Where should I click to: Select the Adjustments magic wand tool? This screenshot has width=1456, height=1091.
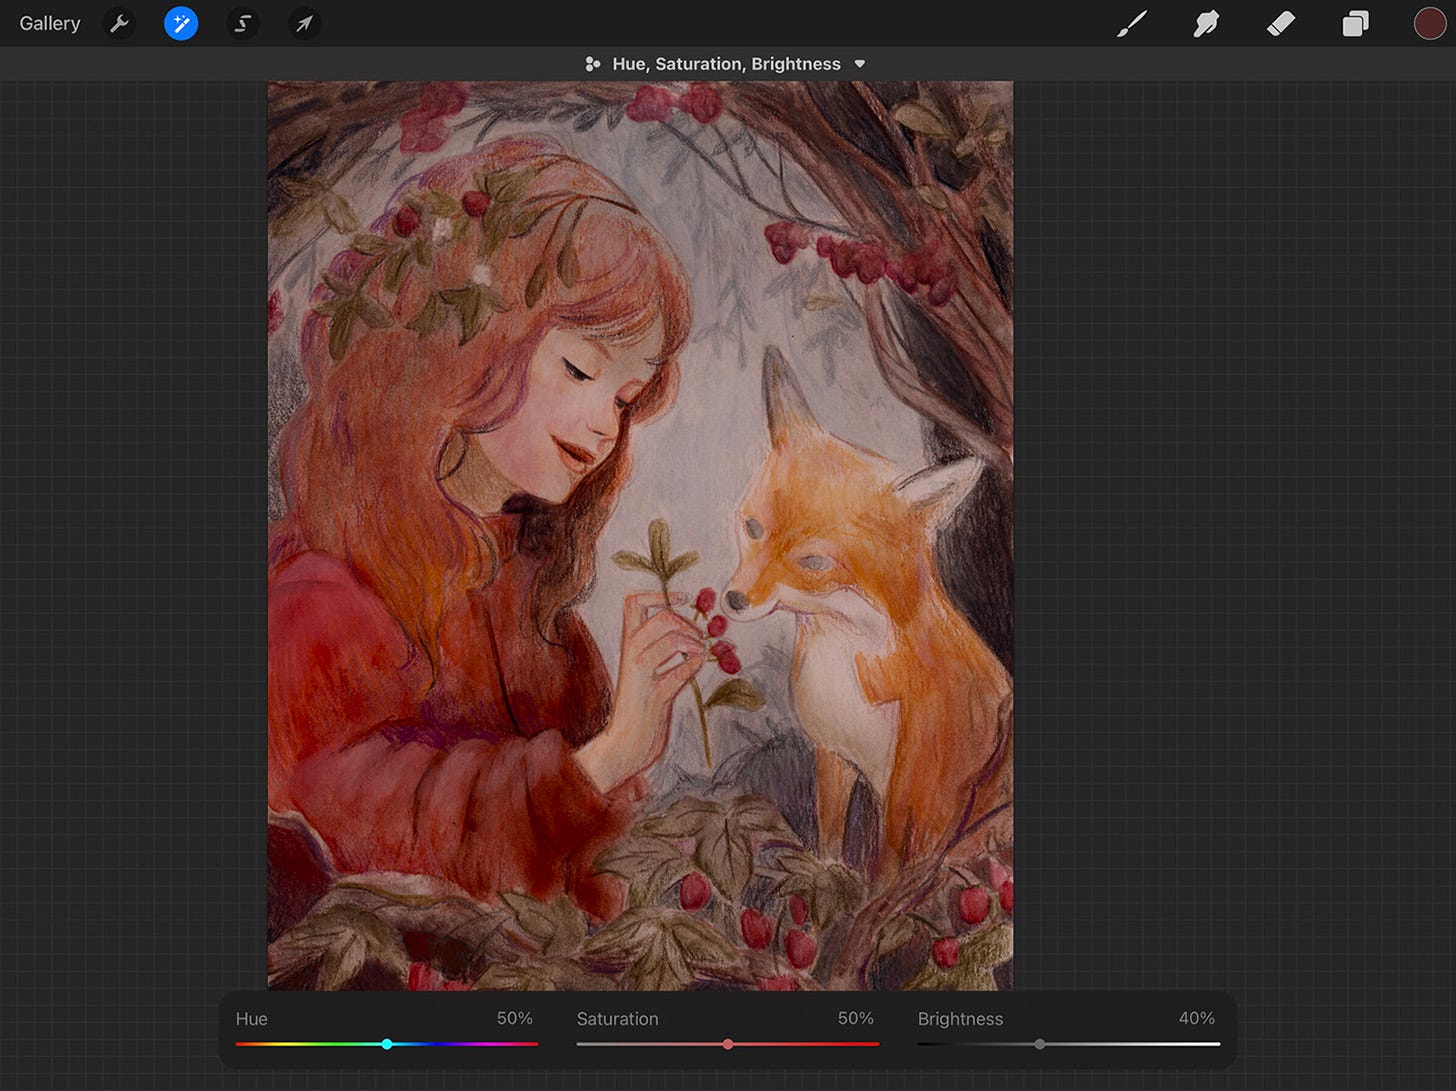pos(181,23)
